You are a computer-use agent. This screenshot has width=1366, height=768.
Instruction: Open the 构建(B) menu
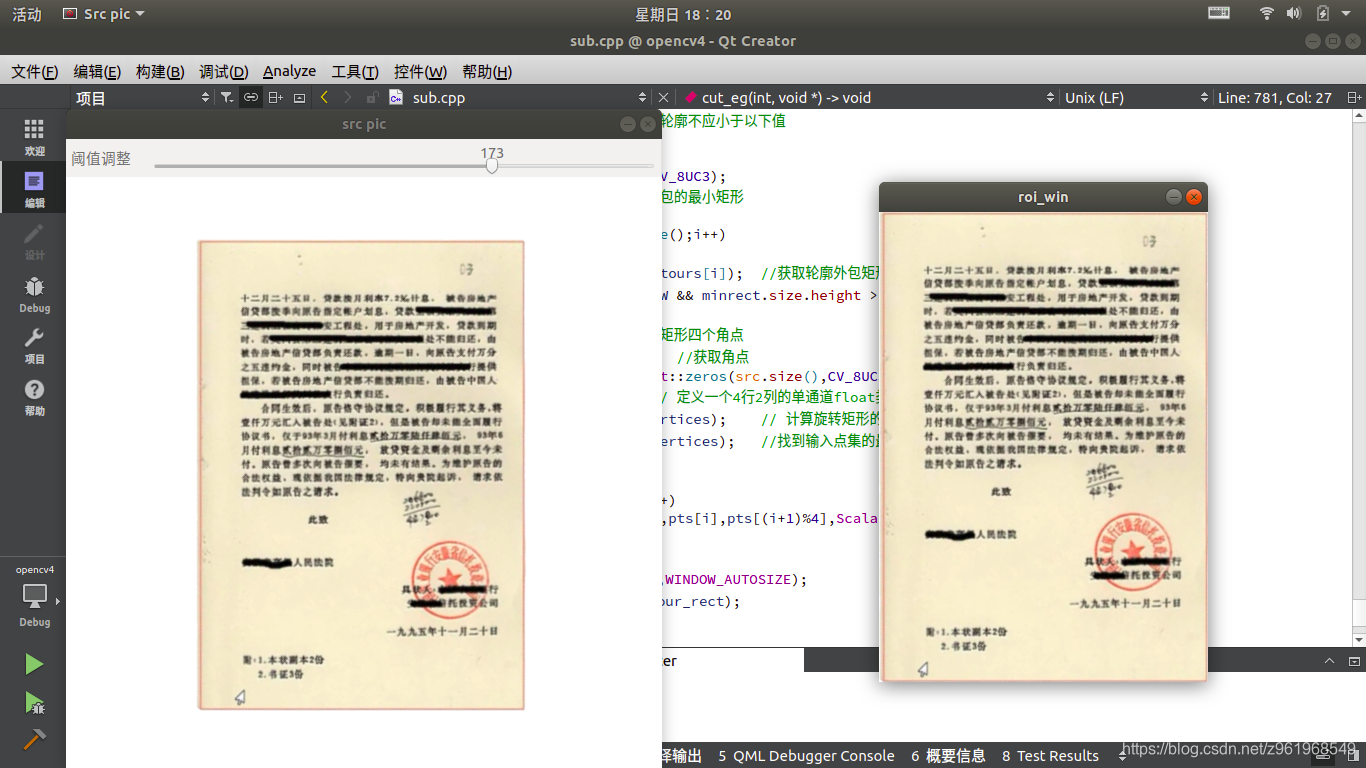point(160,71)
